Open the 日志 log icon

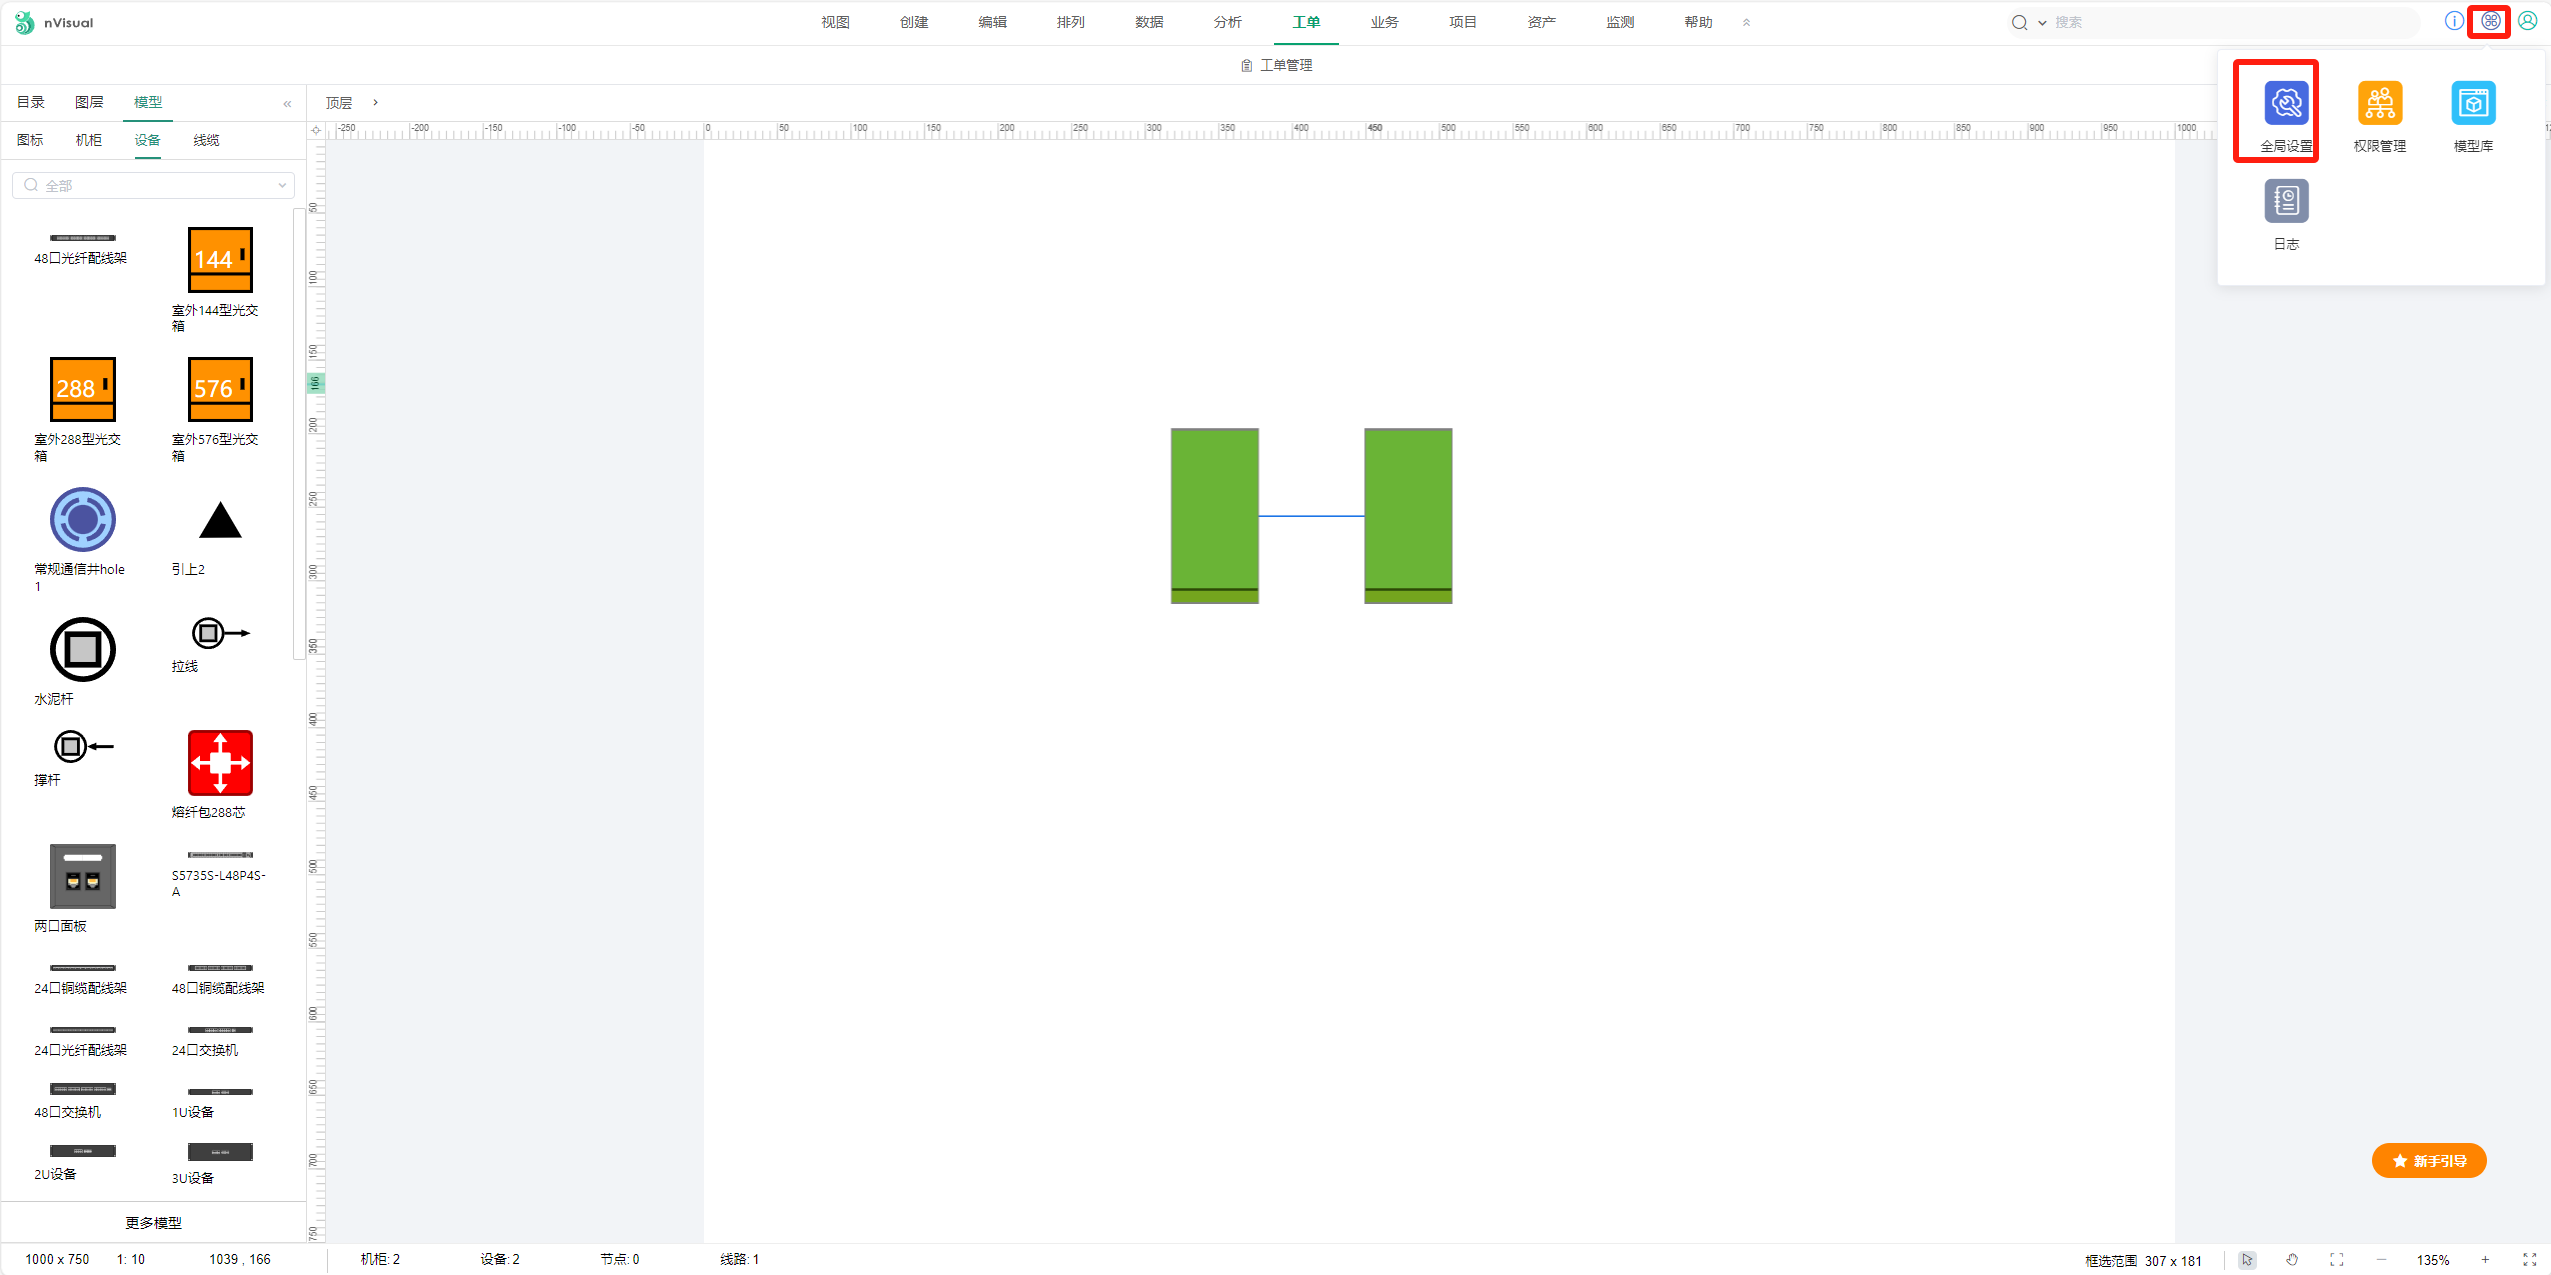(x=2285, y=202)
